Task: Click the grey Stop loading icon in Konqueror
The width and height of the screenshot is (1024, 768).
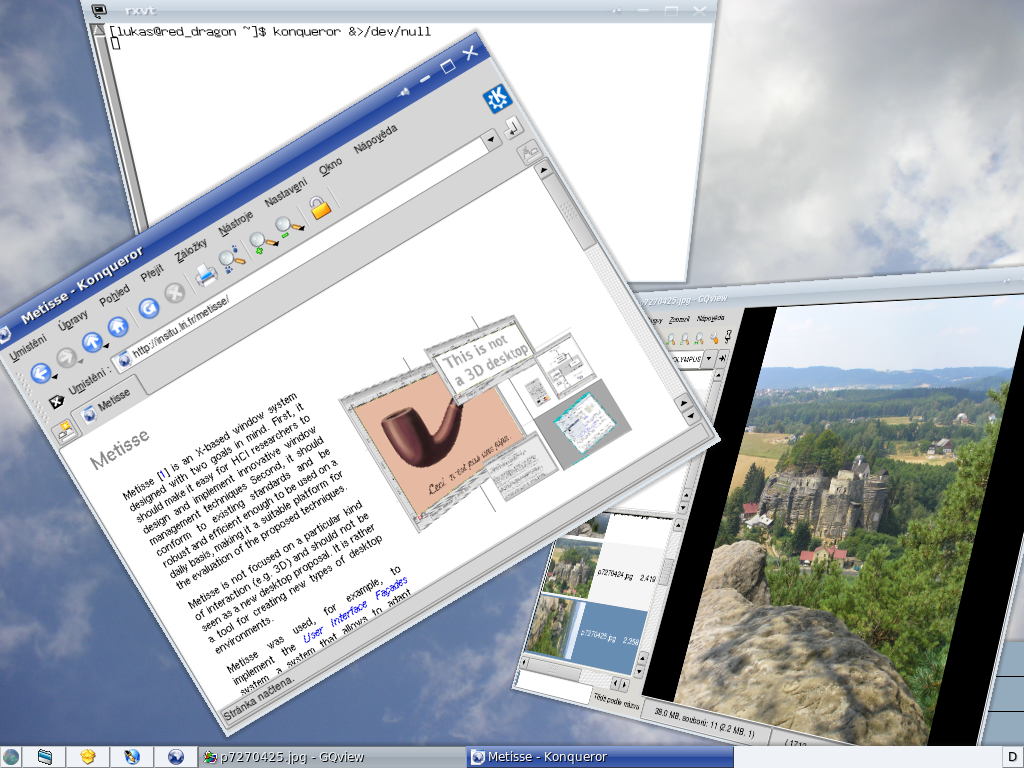Action: [175, 293]
